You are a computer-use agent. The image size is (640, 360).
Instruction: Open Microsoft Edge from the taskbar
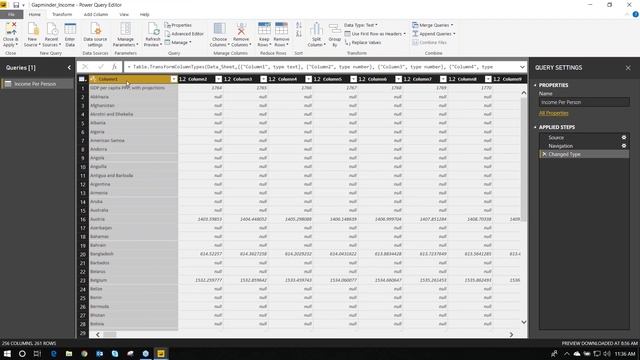pos(53,353)
